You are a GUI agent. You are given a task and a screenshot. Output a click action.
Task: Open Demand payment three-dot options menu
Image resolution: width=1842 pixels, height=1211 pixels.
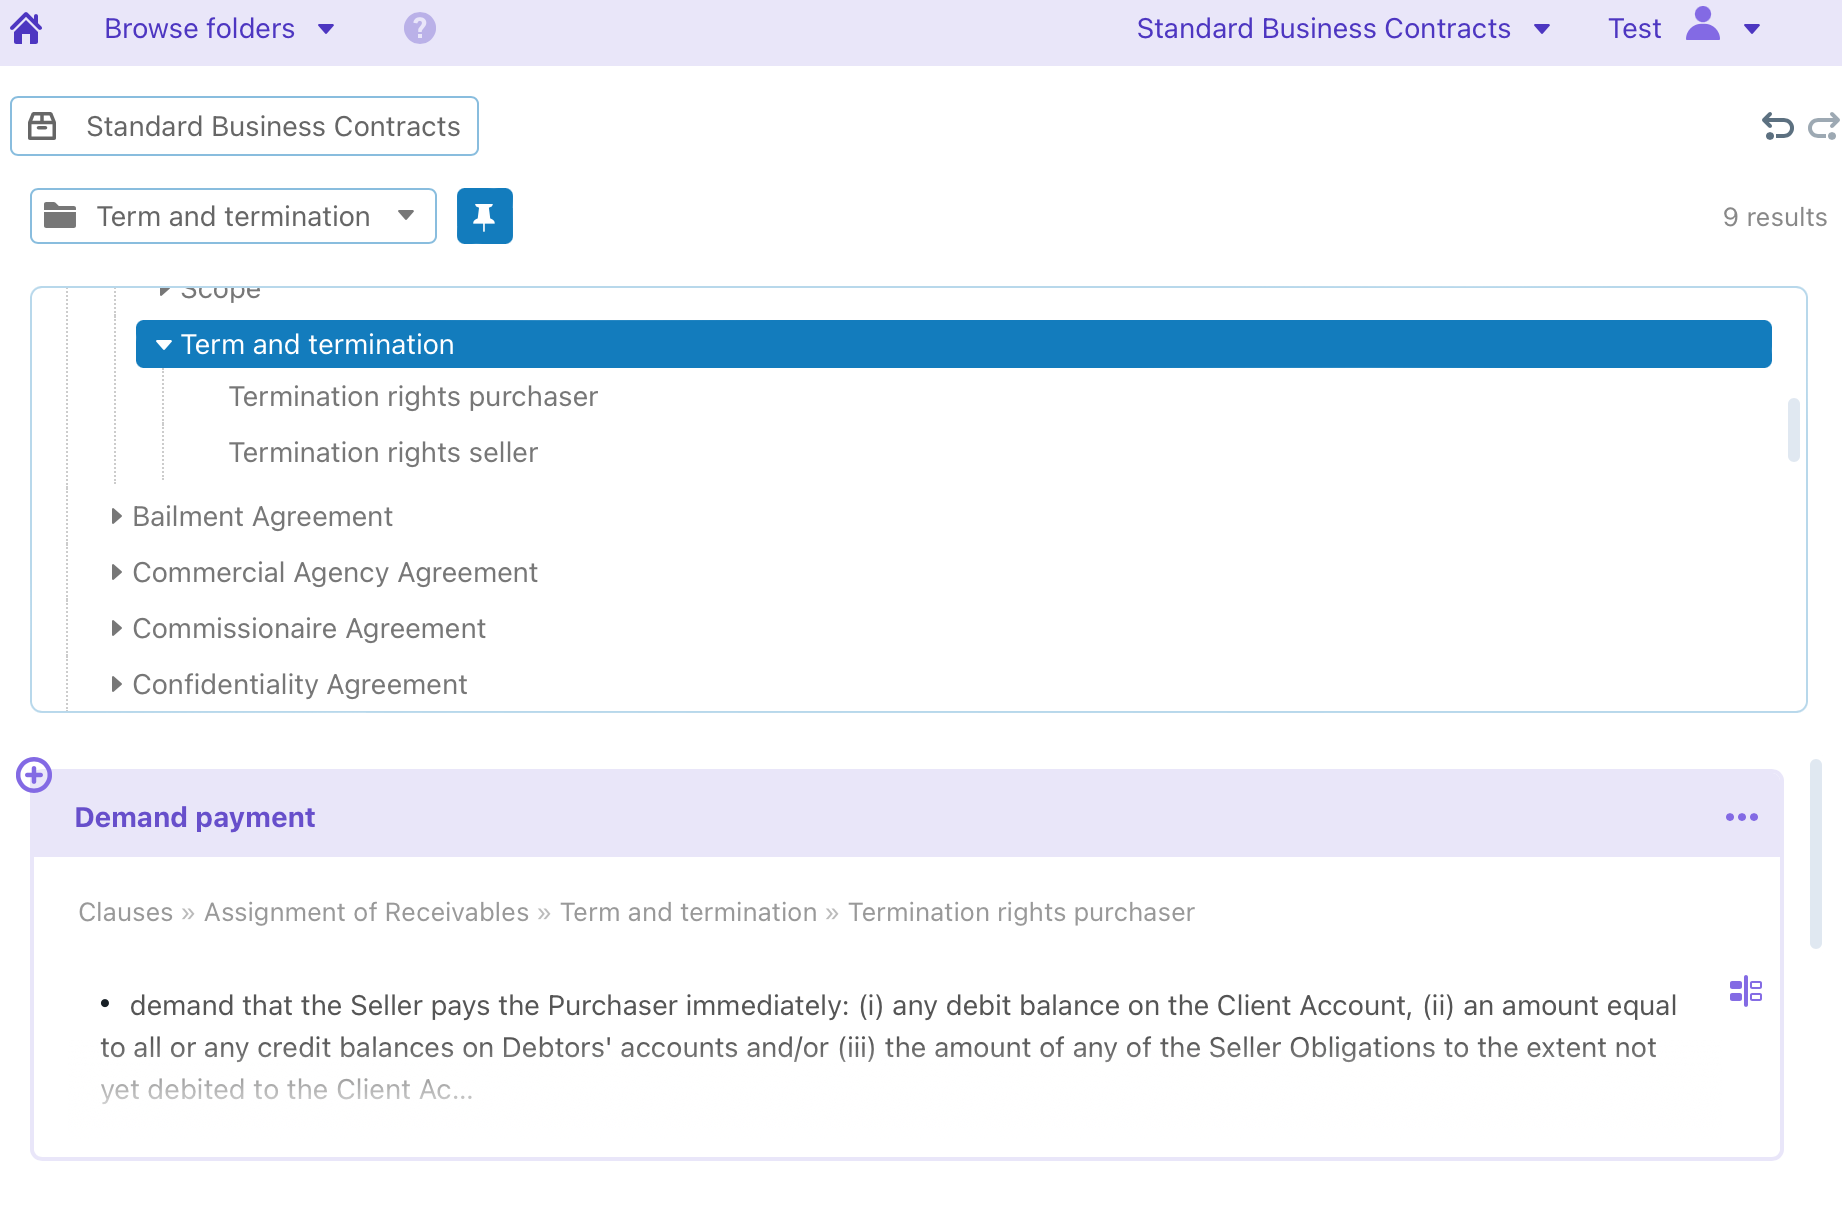pyautogui.click(x=1742, y=817)
